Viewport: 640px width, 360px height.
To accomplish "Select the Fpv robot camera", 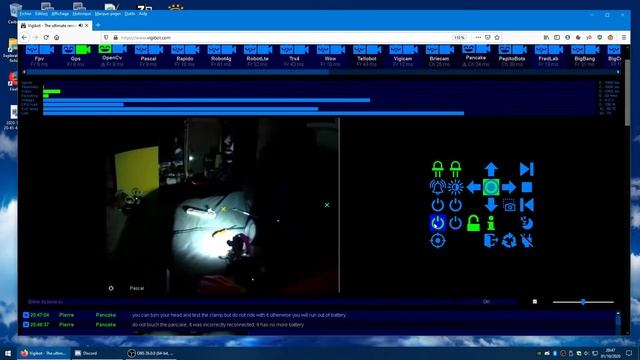I will 40,56.
